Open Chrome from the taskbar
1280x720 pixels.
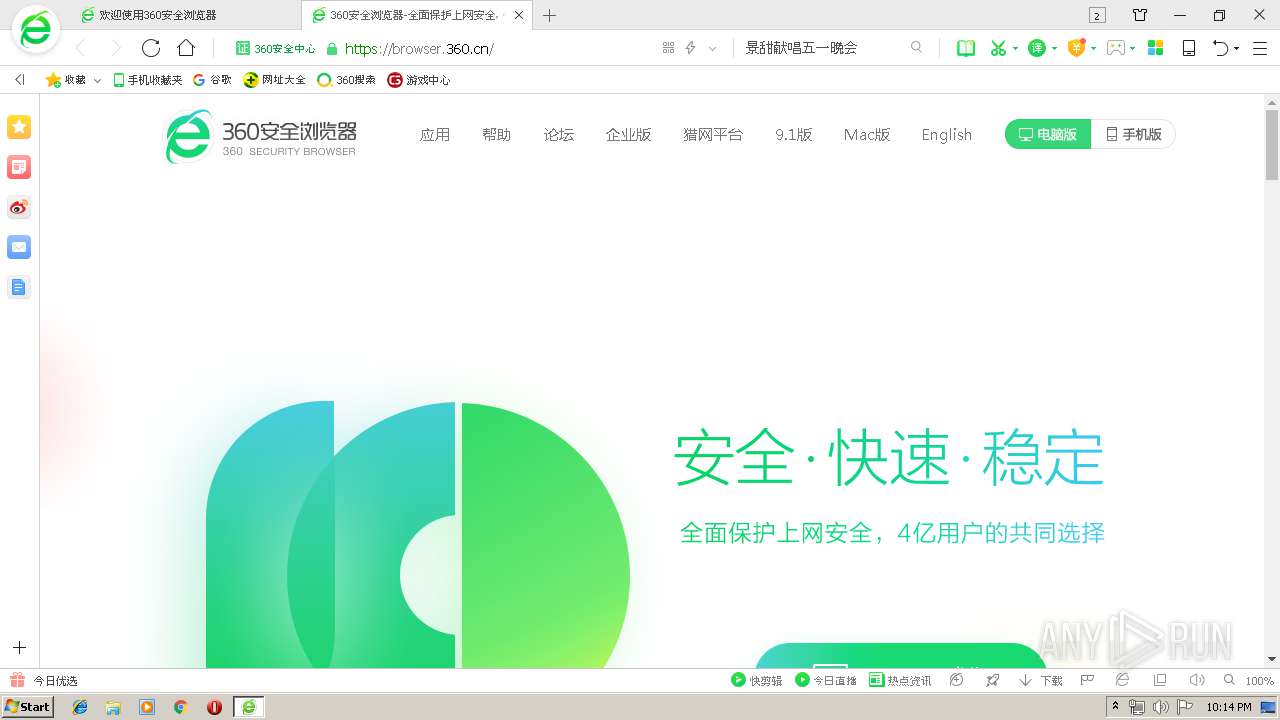pos(181,707)
